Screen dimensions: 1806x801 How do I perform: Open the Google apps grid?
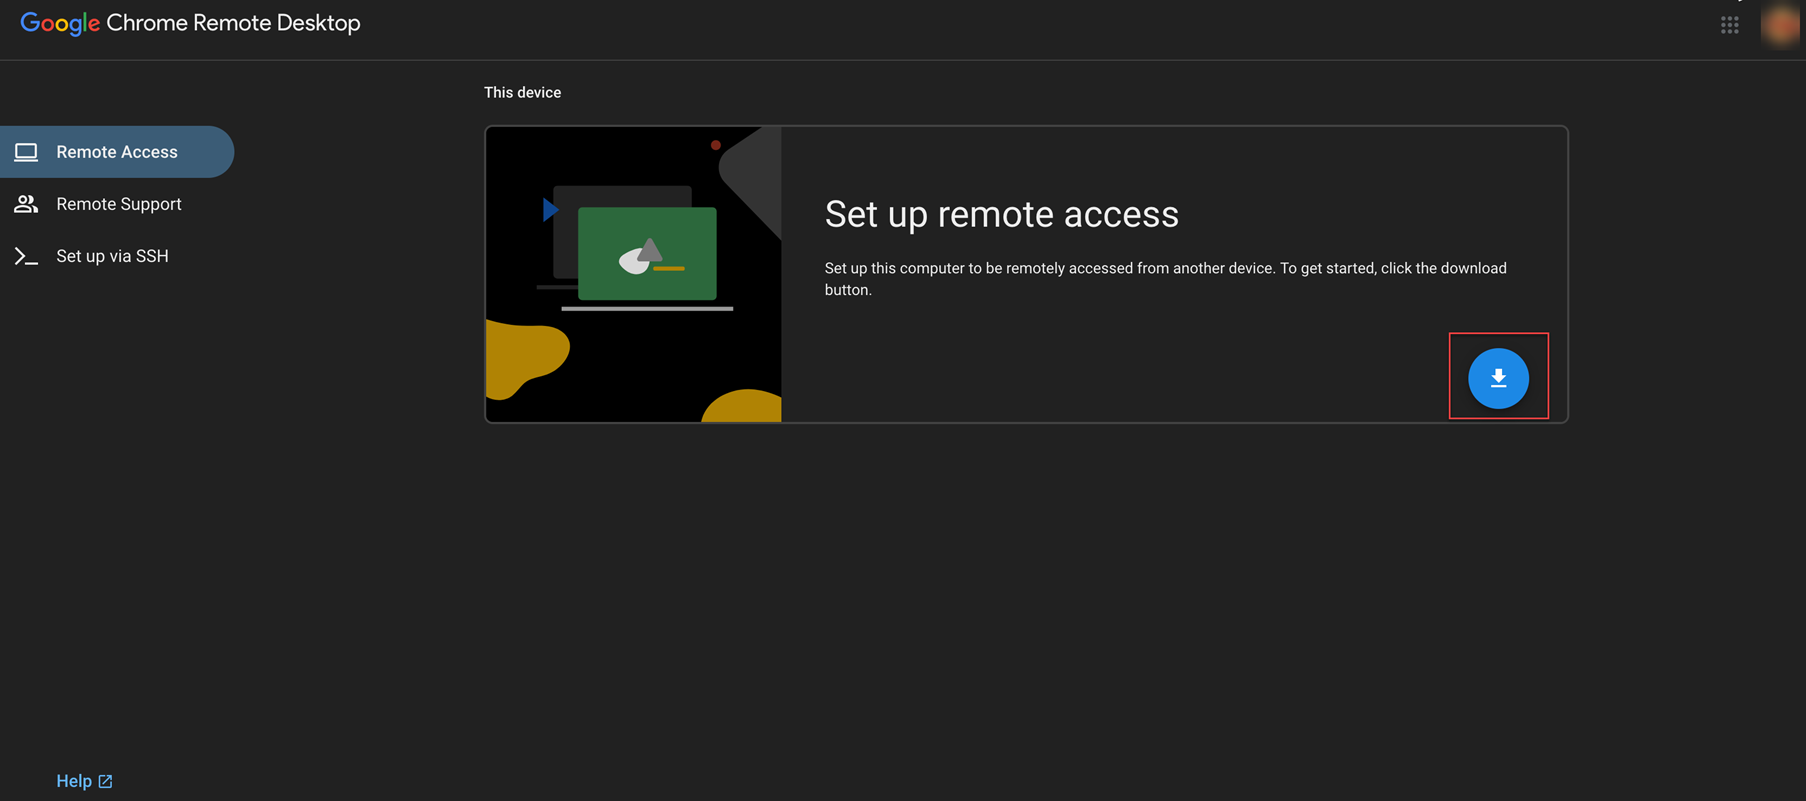click(1729, 25)
